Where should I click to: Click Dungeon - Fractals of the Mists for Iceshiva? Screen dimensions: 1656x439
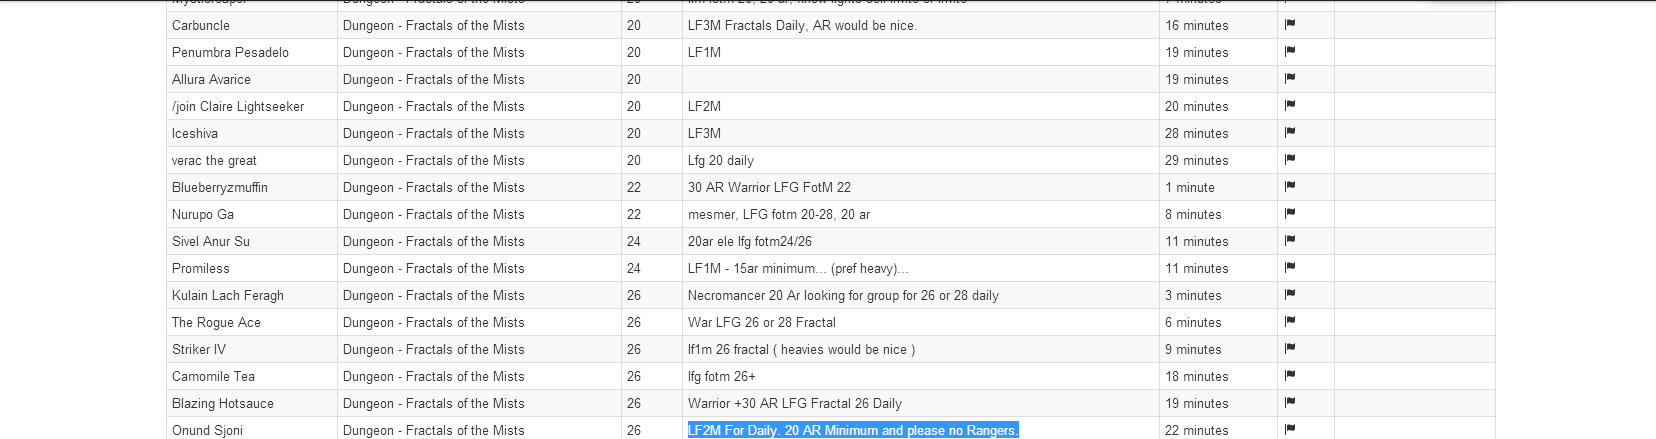point(434,133)
